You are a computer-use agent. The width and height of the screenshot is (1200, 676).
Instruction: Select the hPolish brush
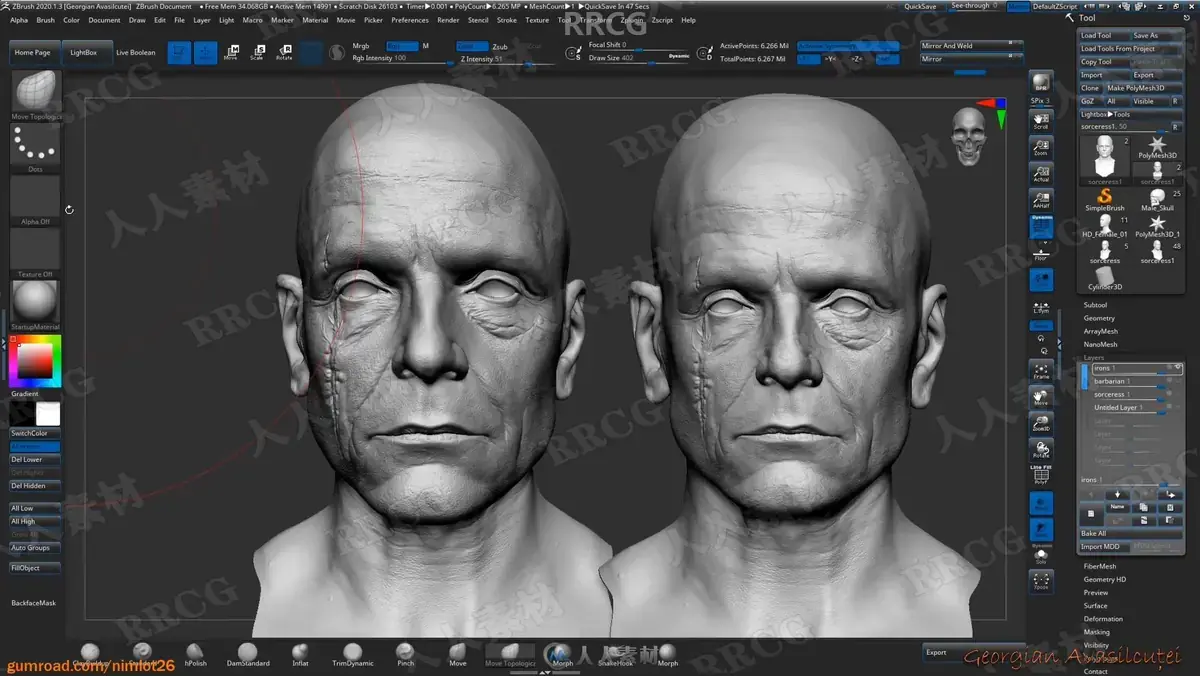[195, 653]
